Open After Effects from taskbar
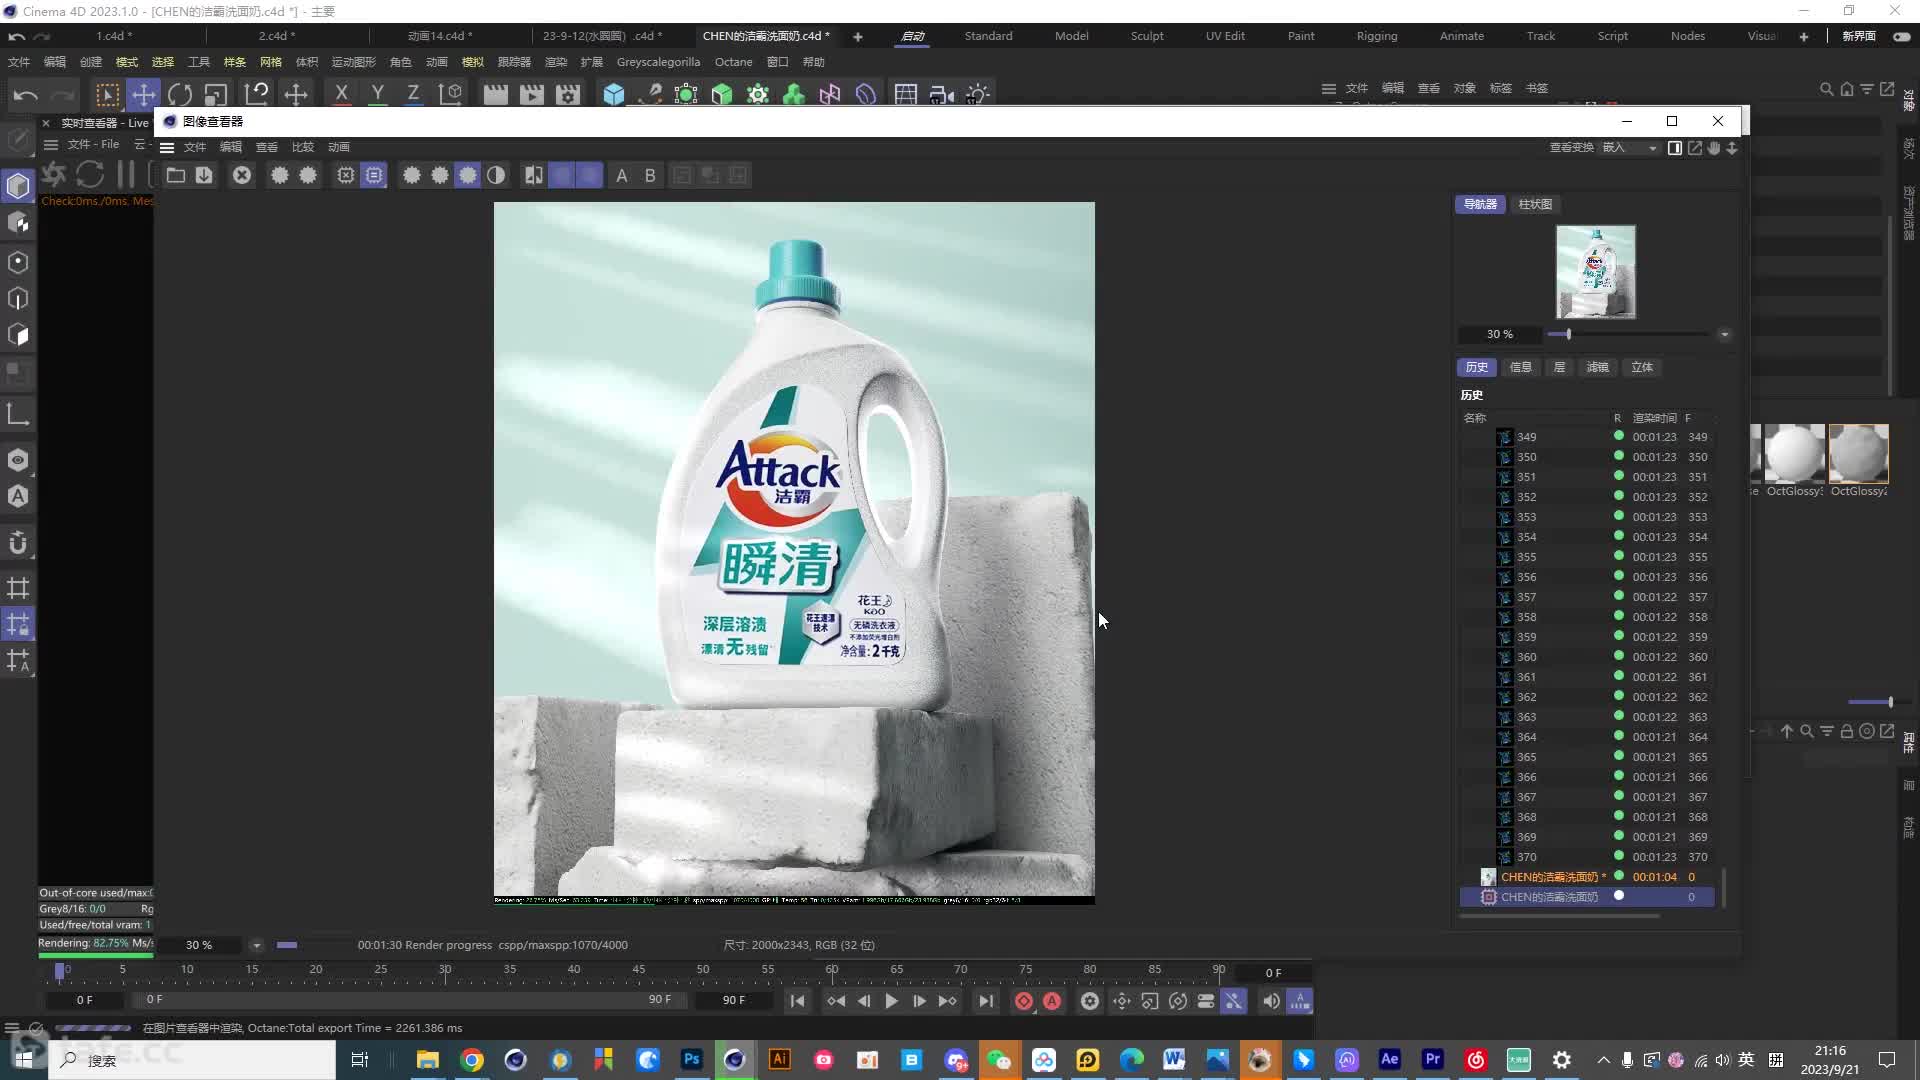The width and height of the screenshot is (1920, 1080). [1389, 1060]
